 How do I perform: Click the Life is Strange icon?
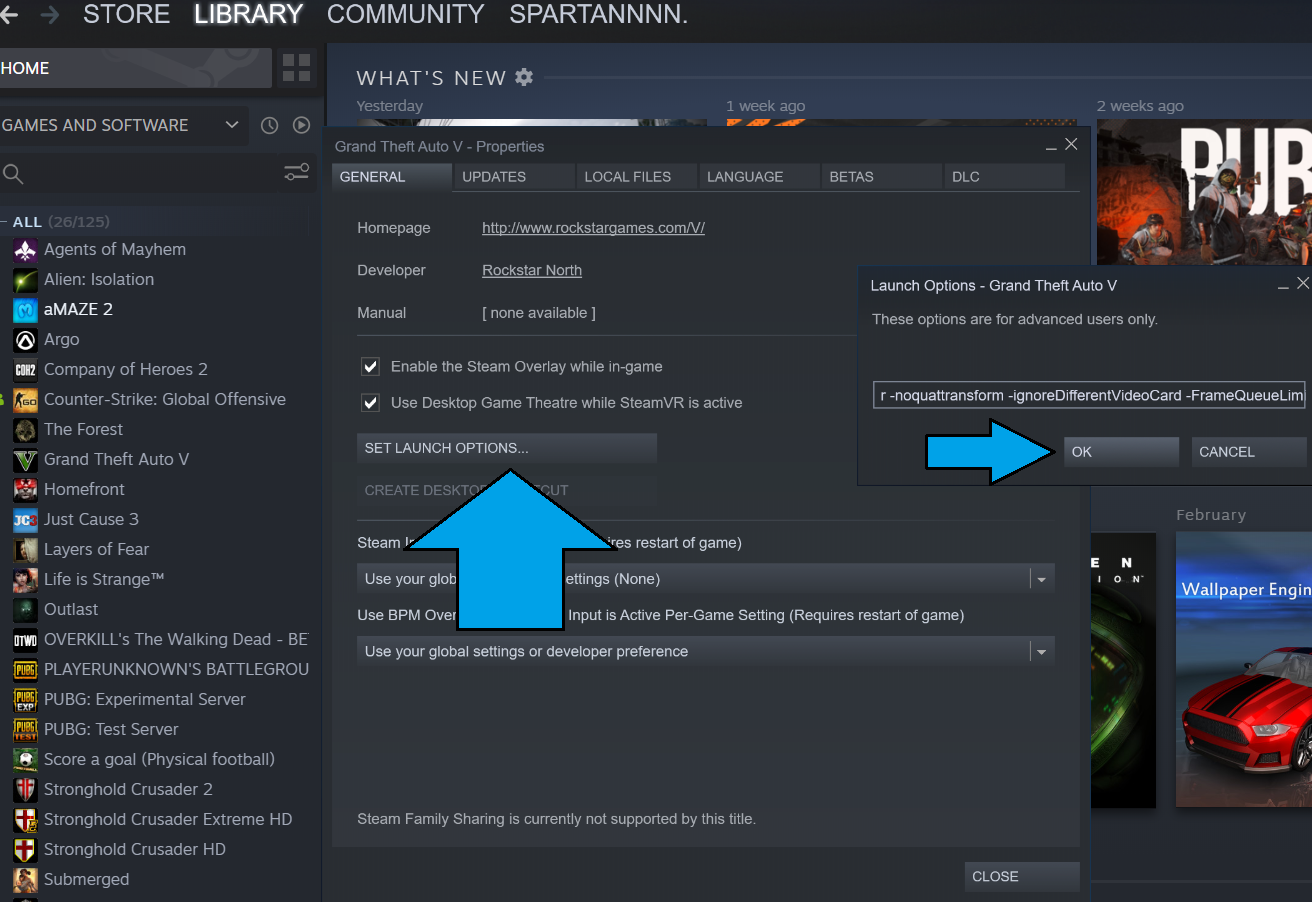pos(25,580)
